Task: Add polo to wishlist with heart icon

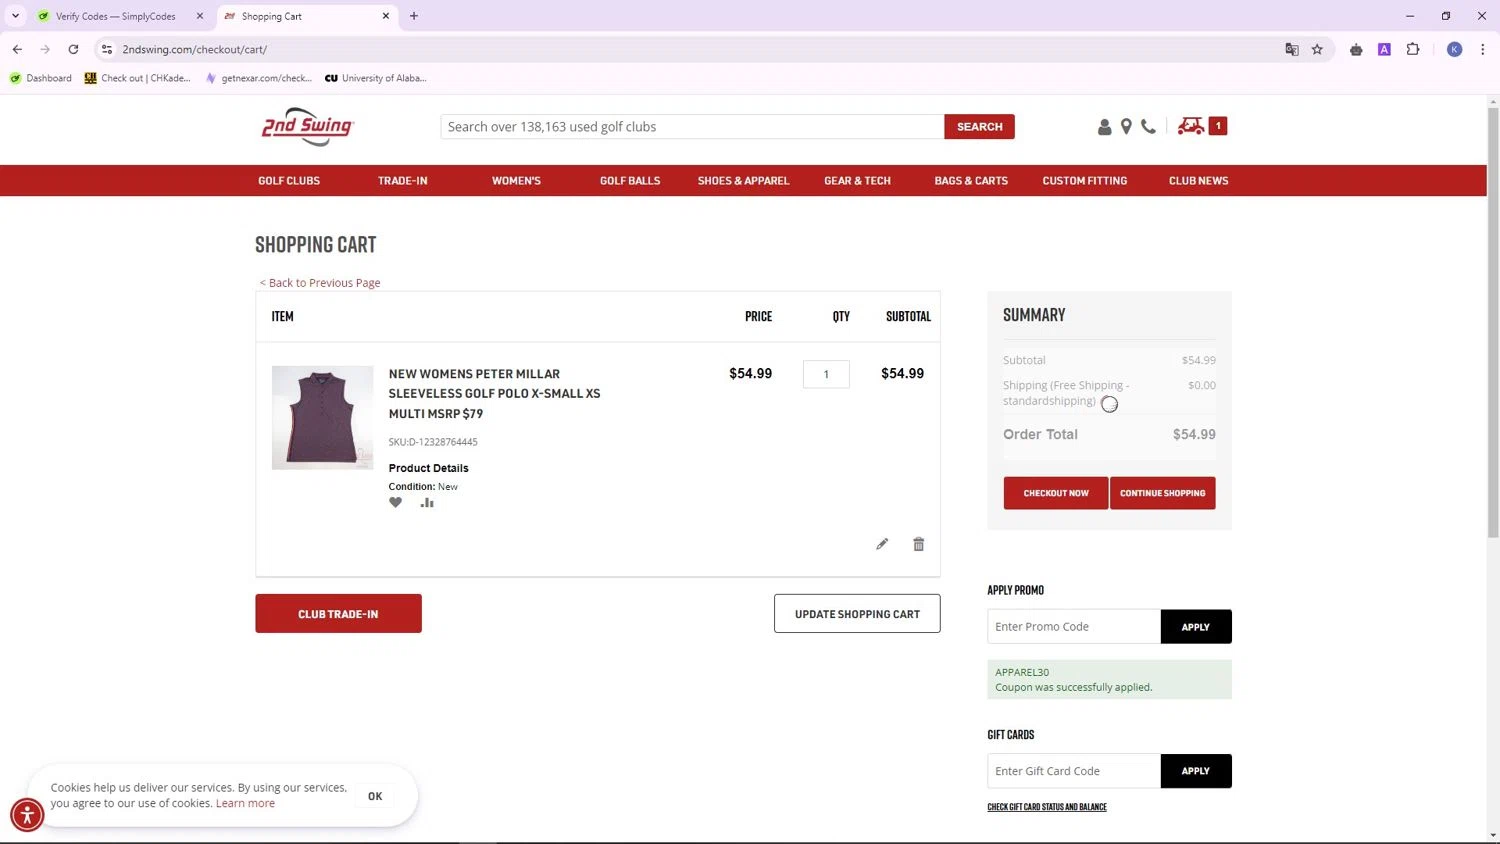Action: tap(396, 503)
